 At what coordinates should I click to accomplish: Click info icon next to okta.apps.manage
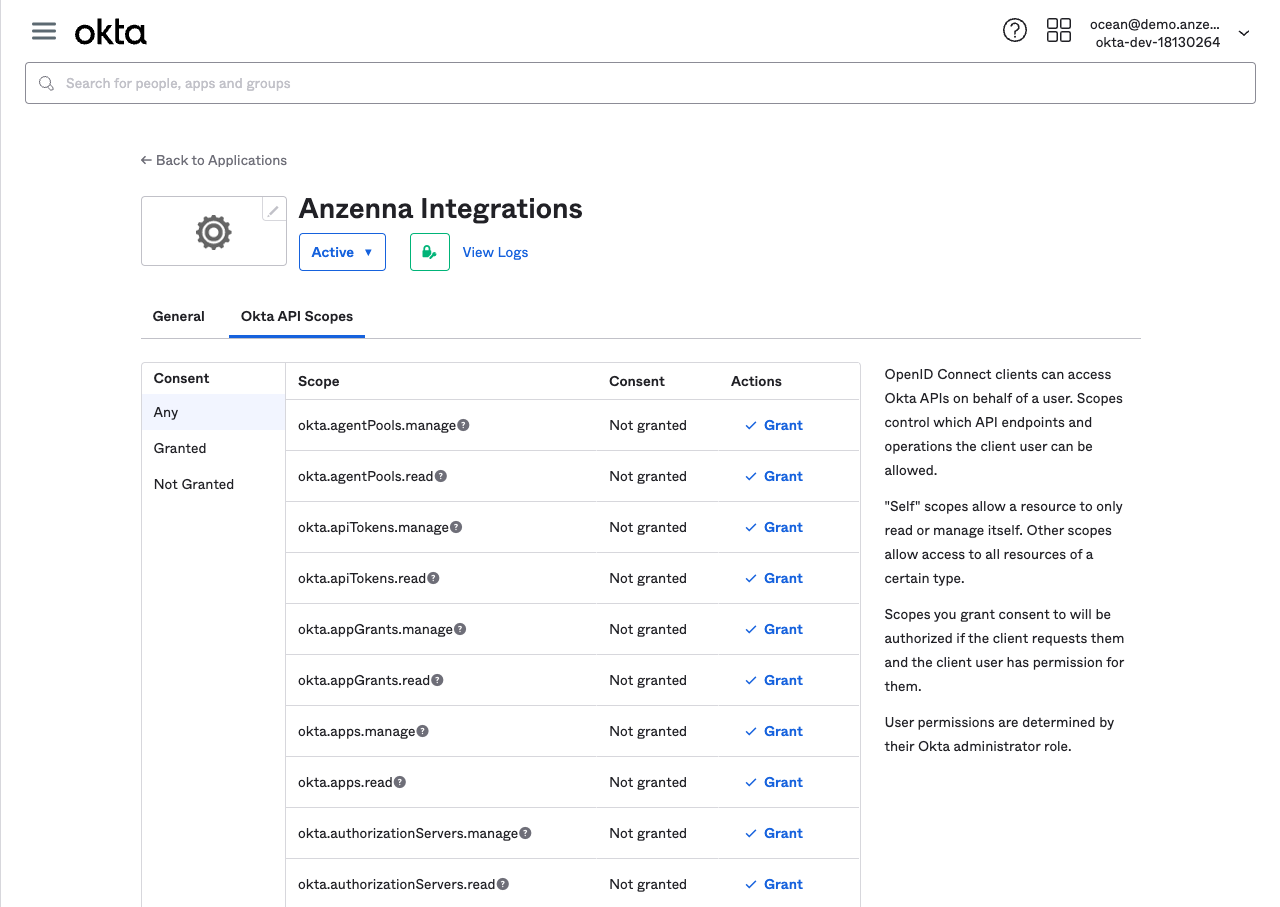click(422, 731)
